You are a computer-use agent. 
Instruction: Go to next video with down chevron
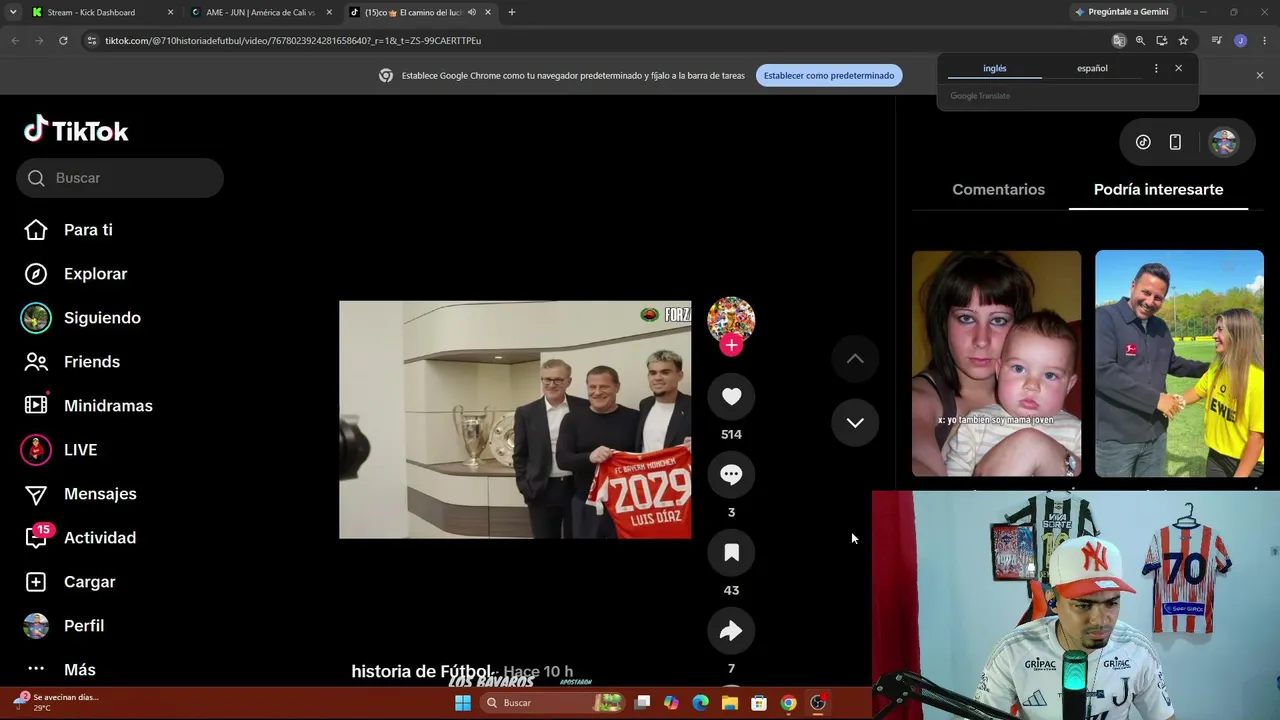[855, 422]
